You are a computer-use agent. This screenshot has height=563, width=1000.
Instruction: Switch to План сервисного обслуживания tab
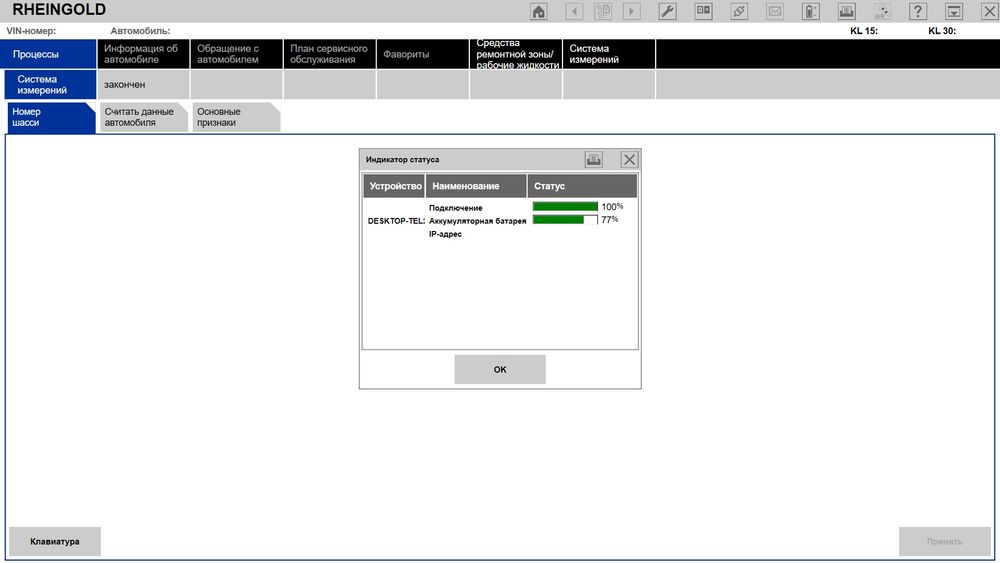329,54
